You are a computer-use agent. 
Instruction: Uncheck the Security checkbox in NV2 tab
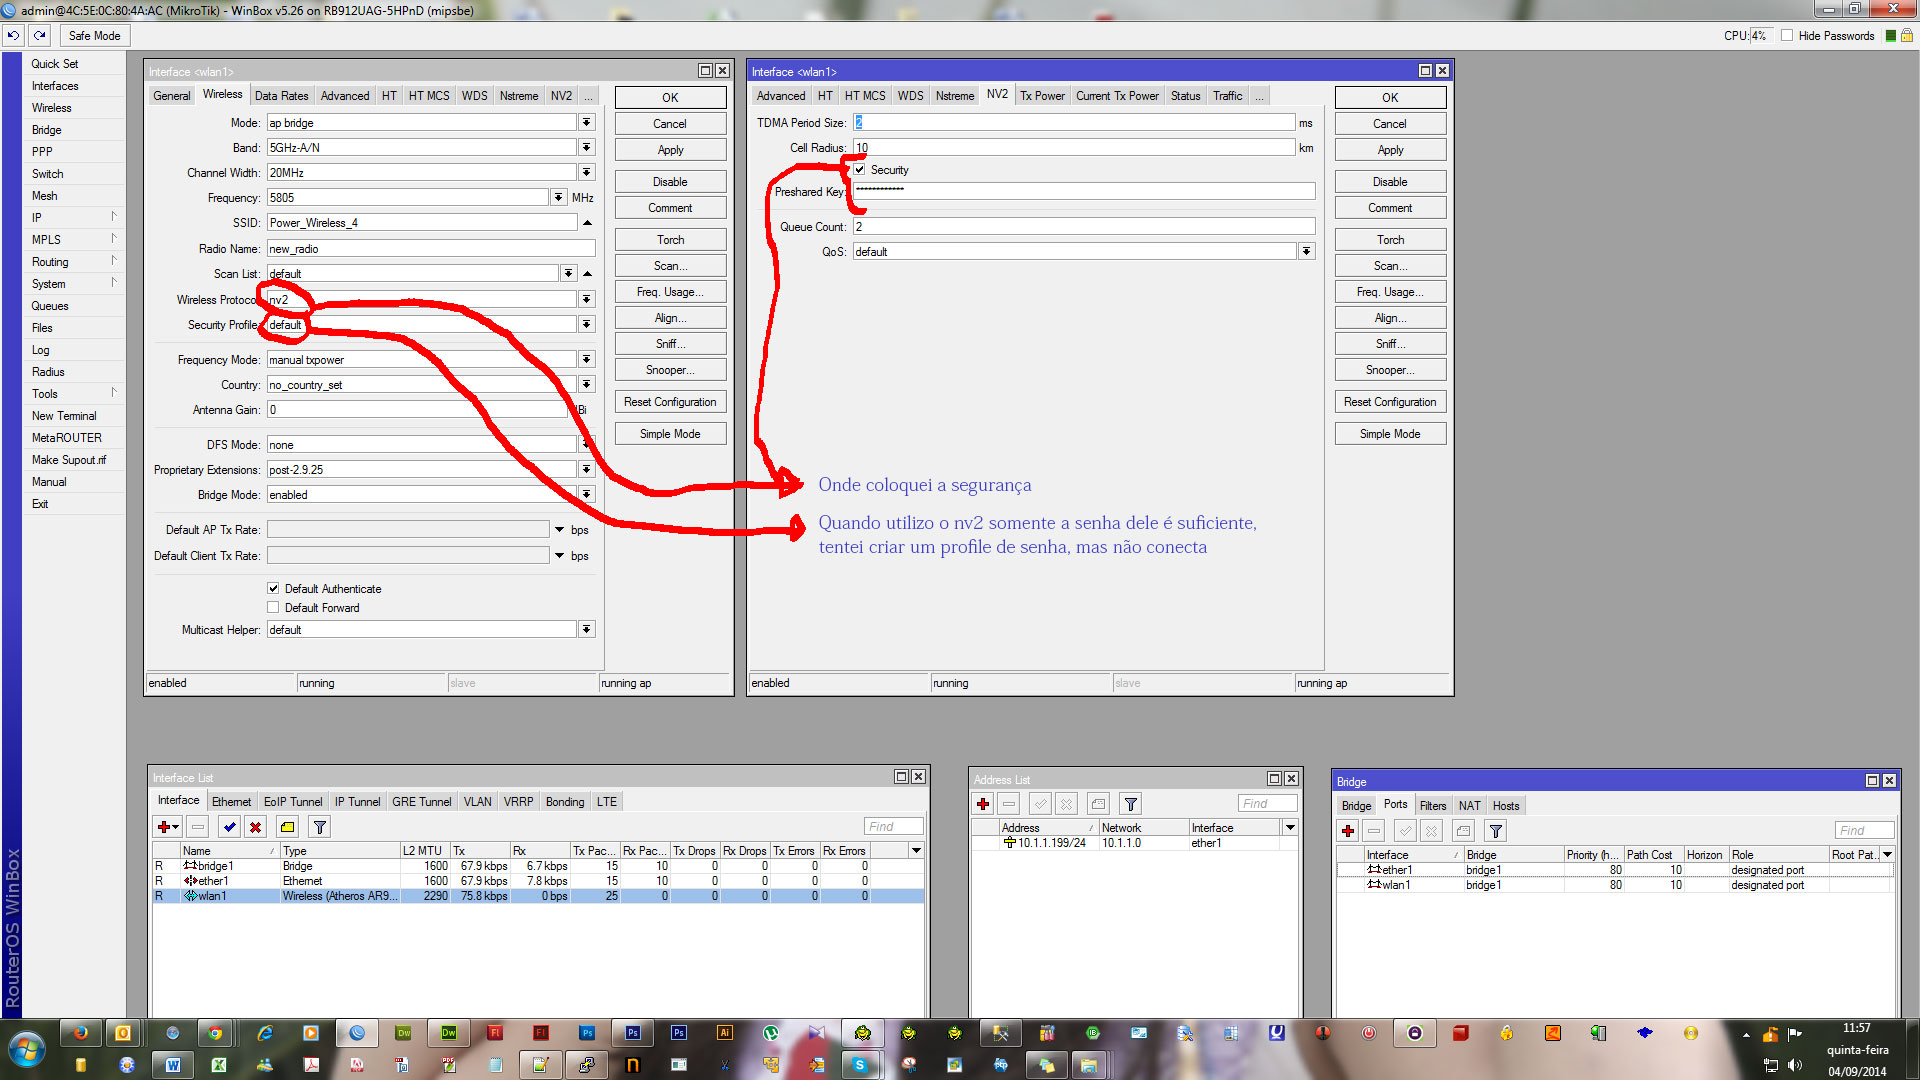pyautogui.click(x=859, y=169)
